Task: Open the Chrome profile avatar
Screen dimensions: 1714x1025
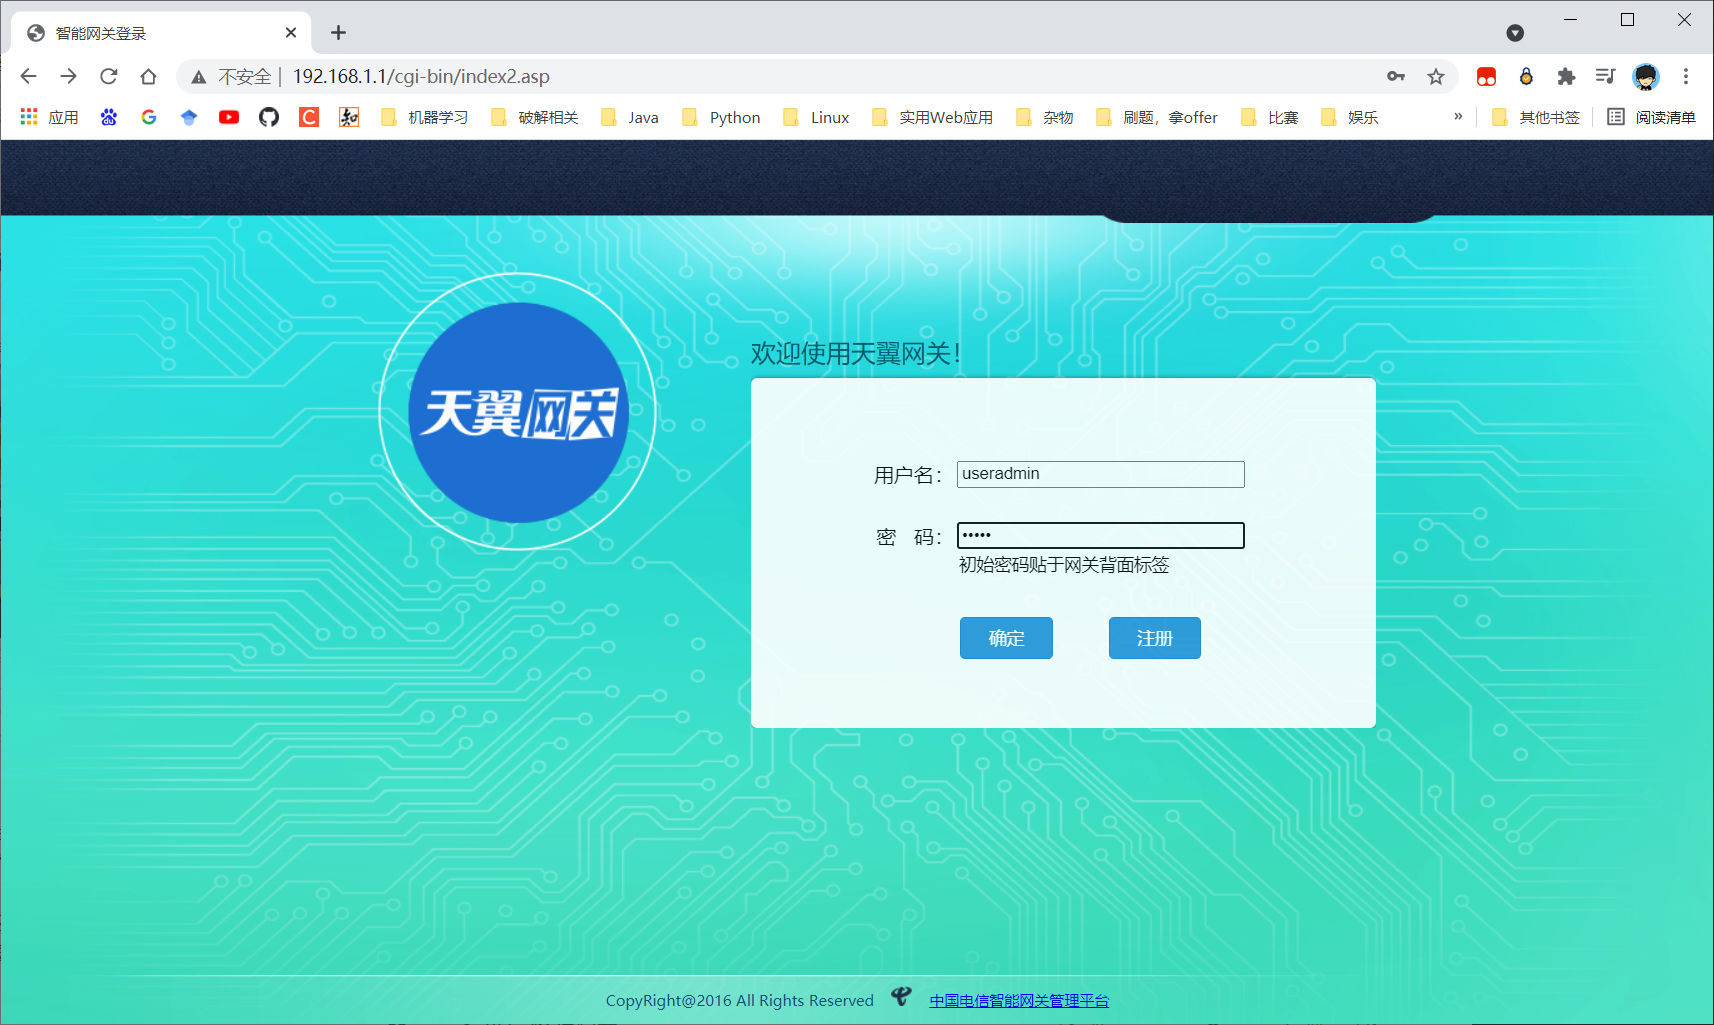Action: point(1646,76)
